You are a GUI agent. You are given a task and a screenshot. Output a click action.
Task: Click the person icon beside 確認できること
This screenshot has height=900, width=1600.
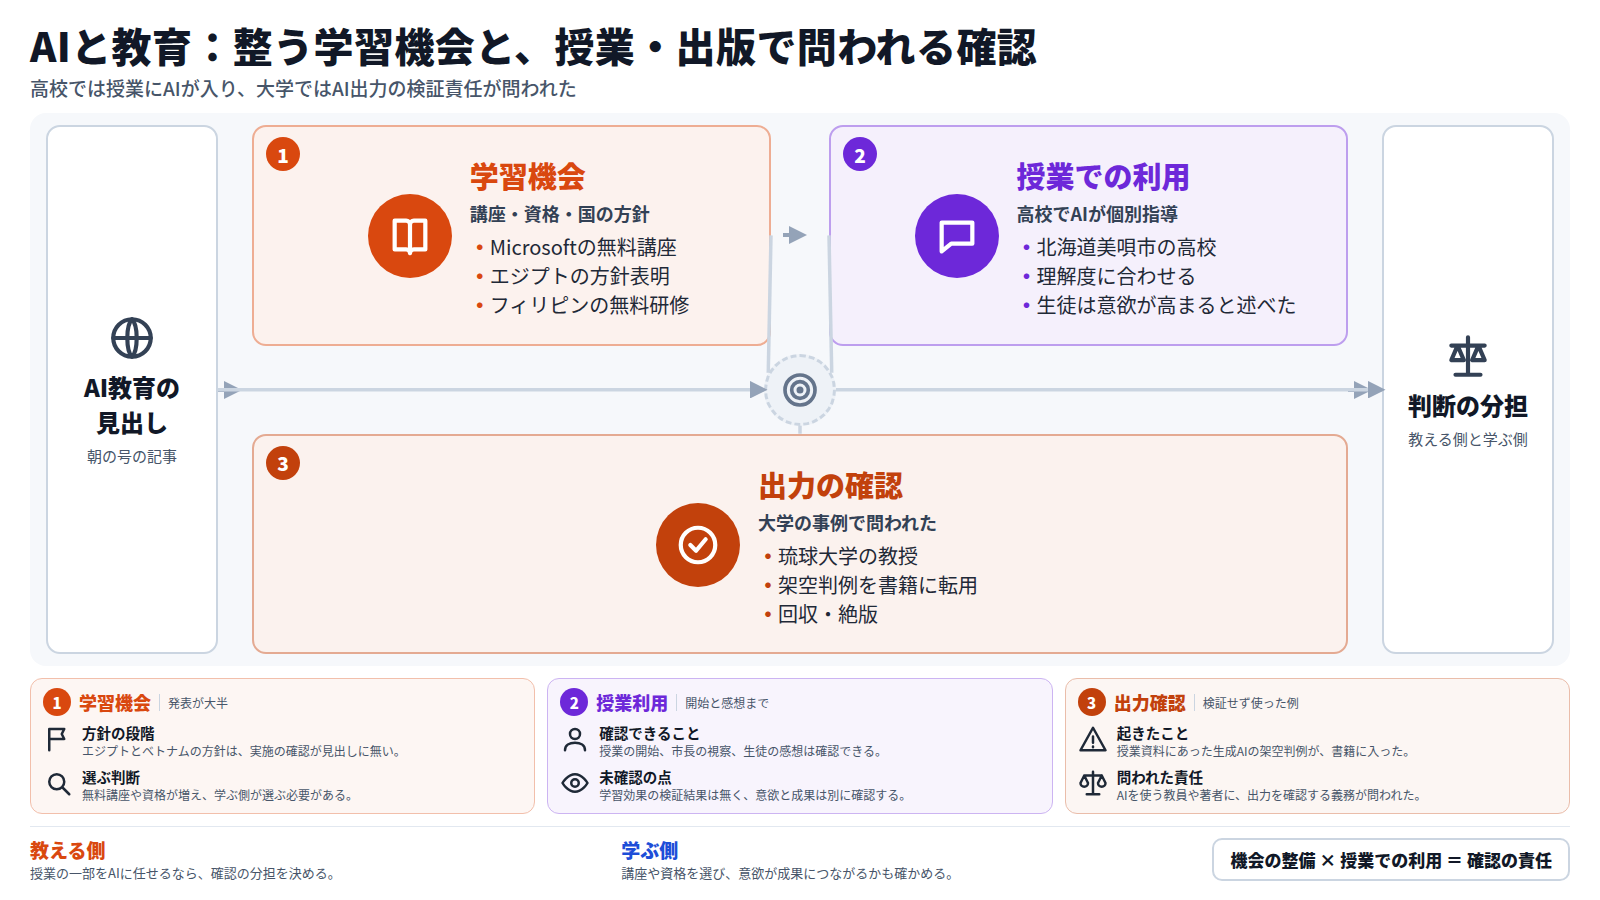pyautogui.click(x=575, y=740)
